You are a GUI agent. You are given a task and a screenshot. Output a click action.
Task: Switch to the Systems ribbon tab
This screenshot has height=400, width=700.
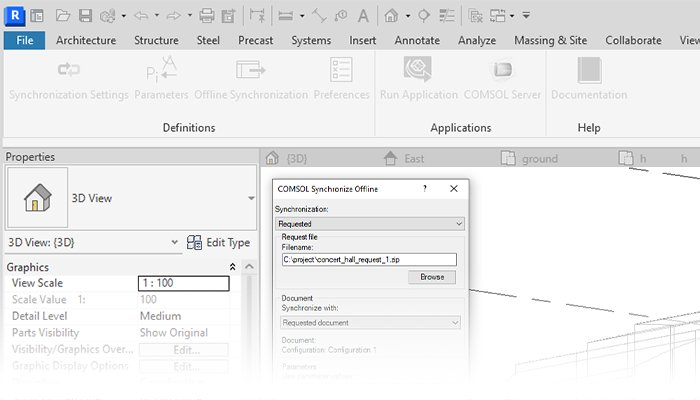click(x=311, y=40)
